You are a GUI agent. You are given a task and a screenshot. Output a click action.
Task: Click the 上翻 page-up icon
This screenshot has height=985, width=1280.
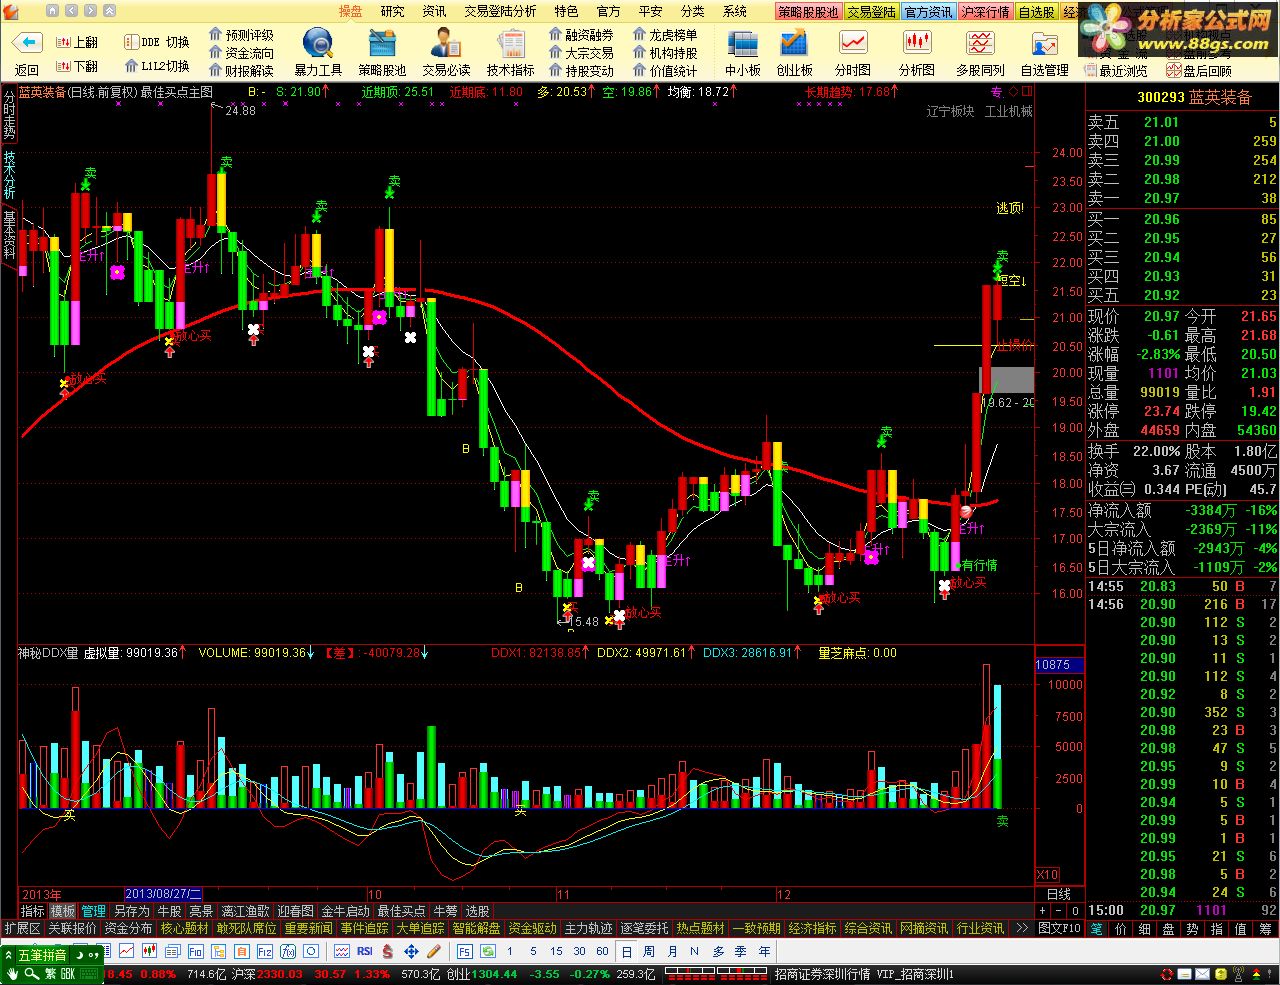(x=64, y=42)
